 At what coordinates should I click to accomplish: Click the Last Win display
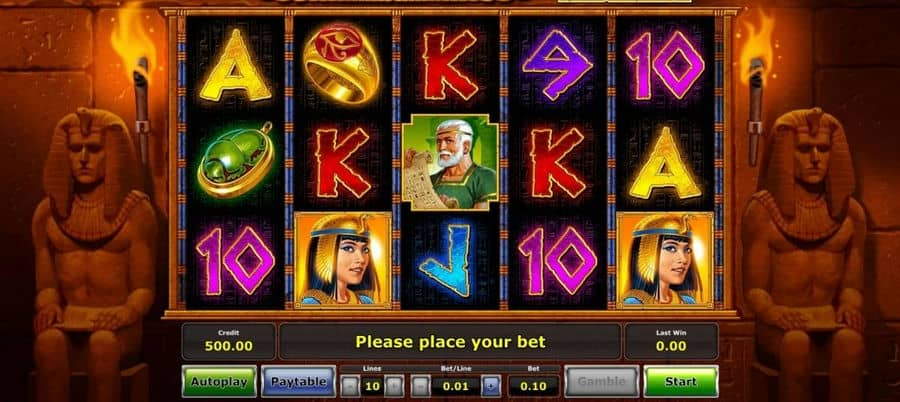[671, 341]
